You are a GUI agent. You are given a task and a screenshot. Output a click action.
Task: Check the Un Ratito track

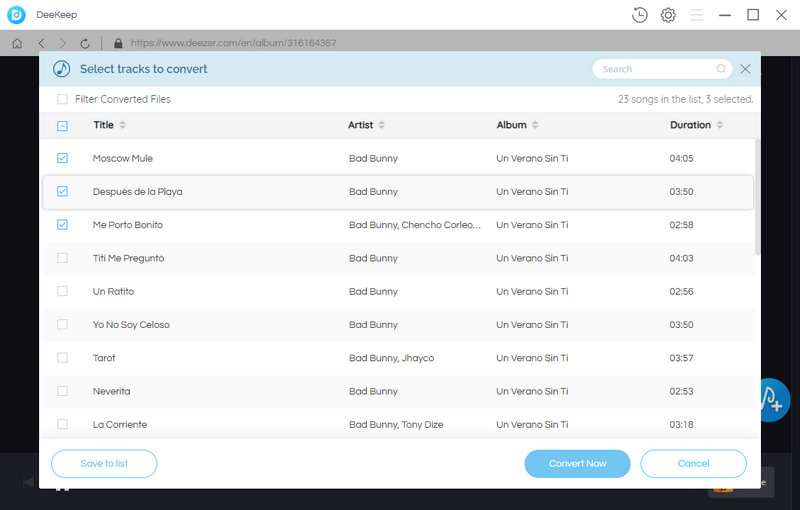coord(62,291)
